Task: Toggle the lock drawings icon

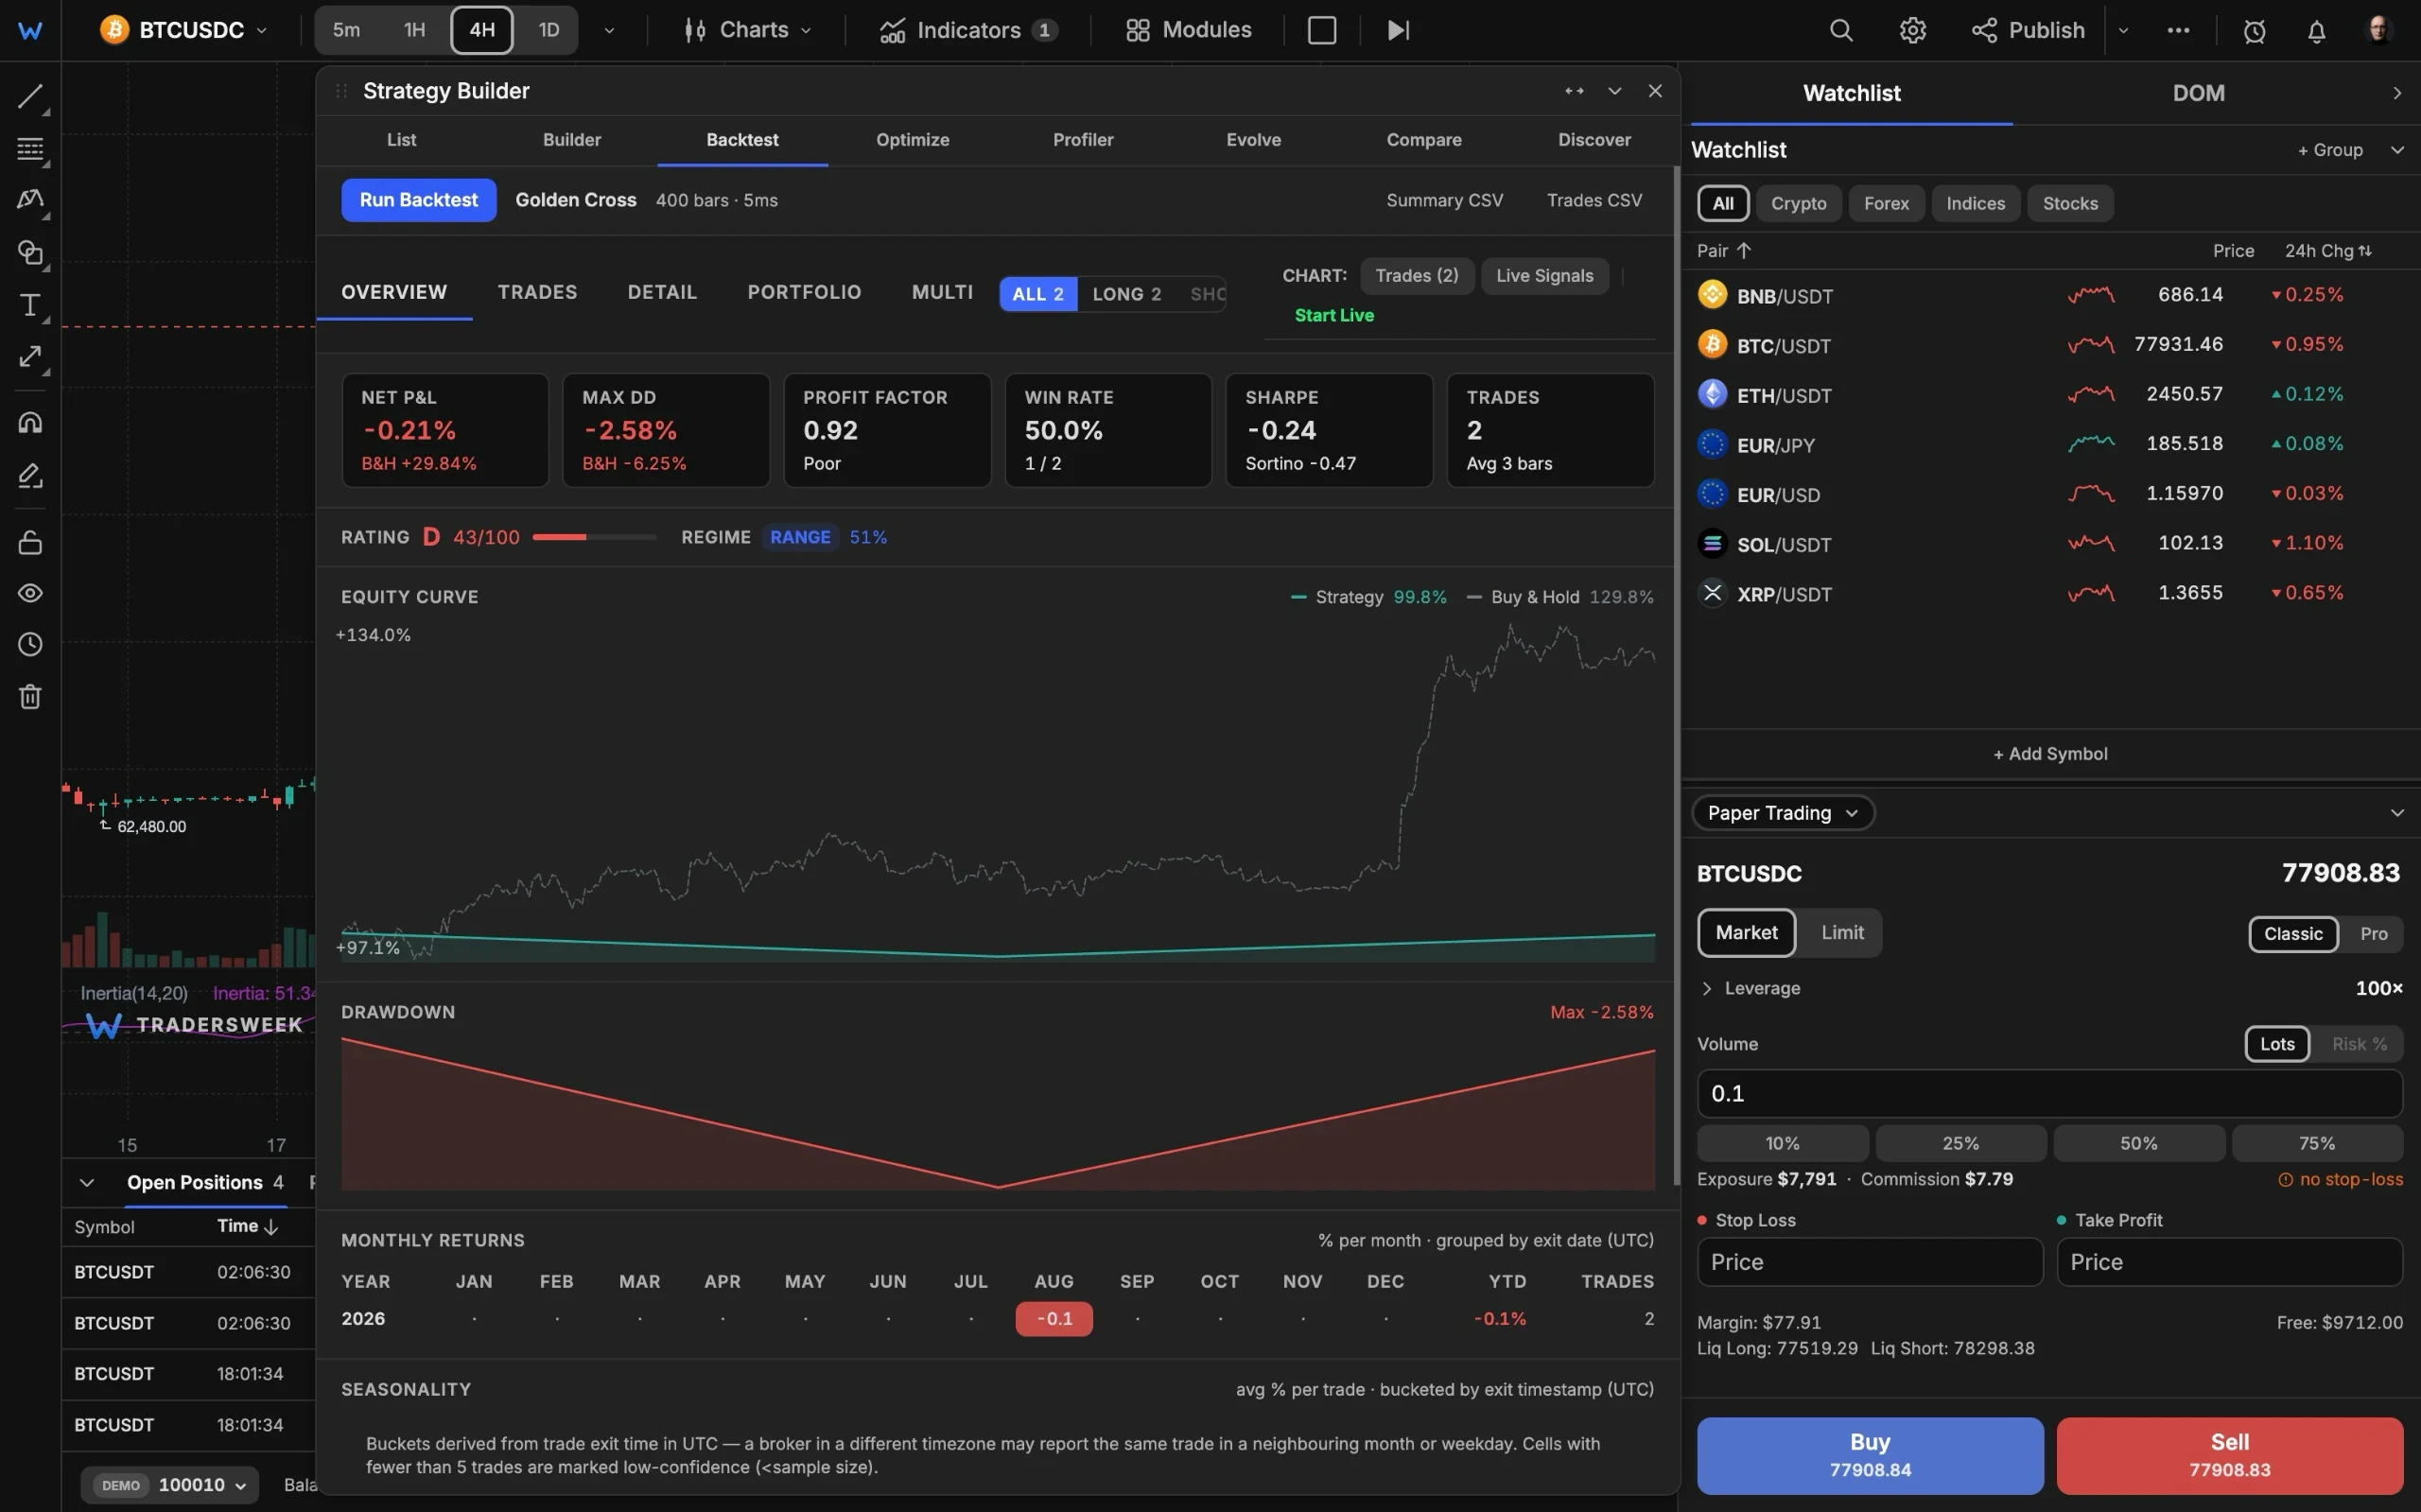Action: 30,542
